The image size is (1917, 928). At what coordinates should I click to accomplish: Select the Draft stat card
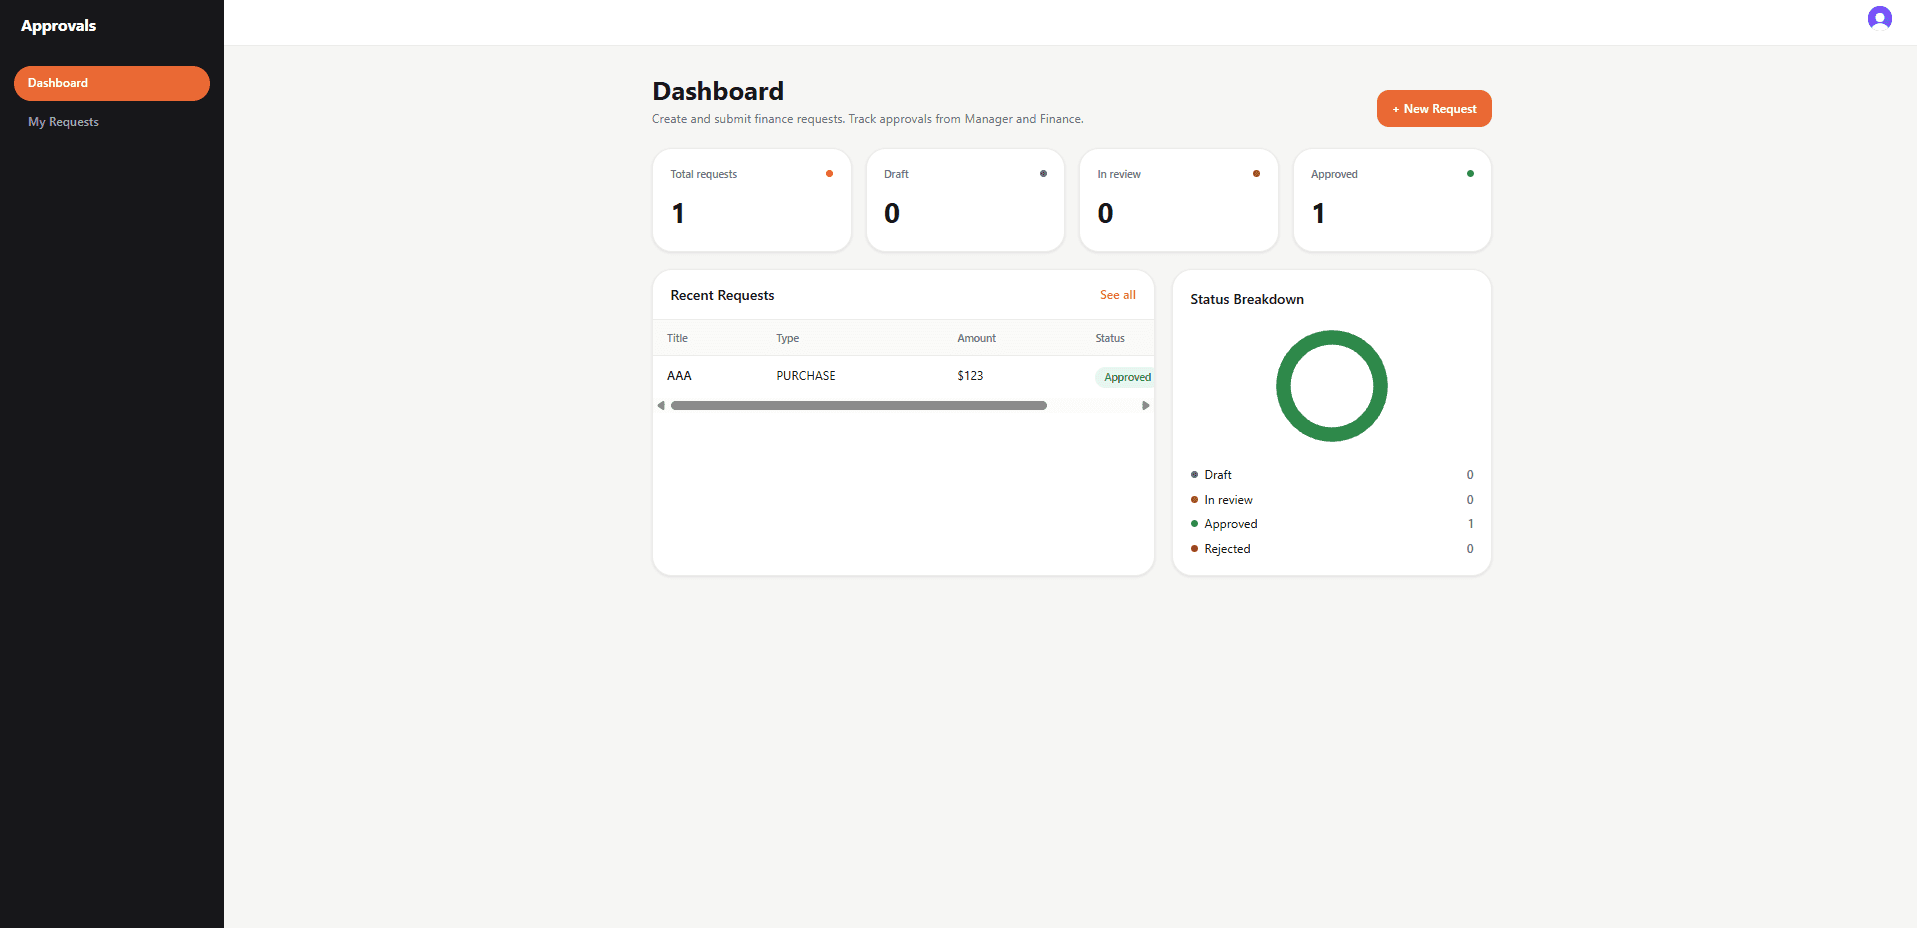[965, 200]
